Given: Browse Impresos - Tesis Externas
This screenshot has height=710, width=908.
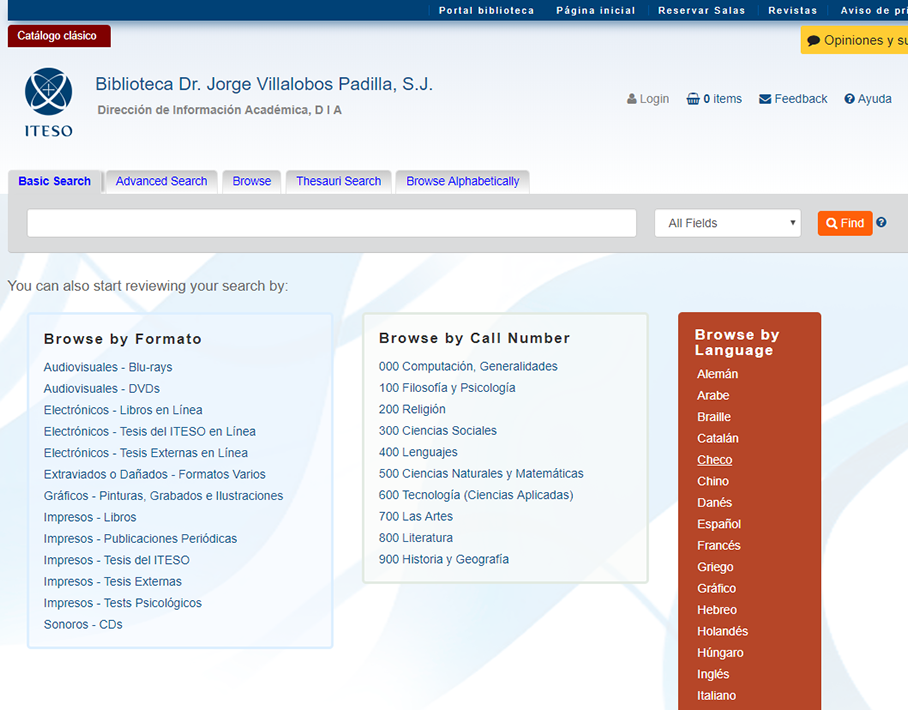Looking at the screenshot, I should (112, 581).
